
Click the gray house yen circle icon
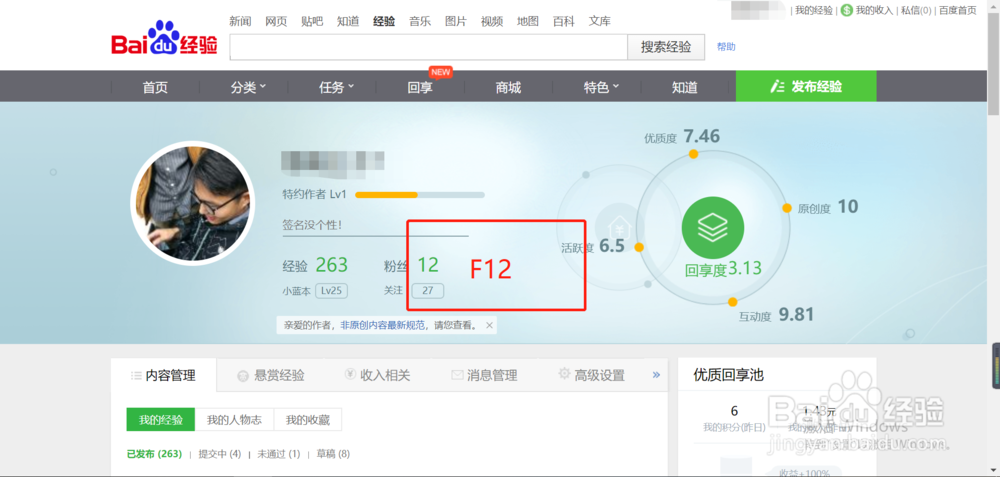coord(619,227)
